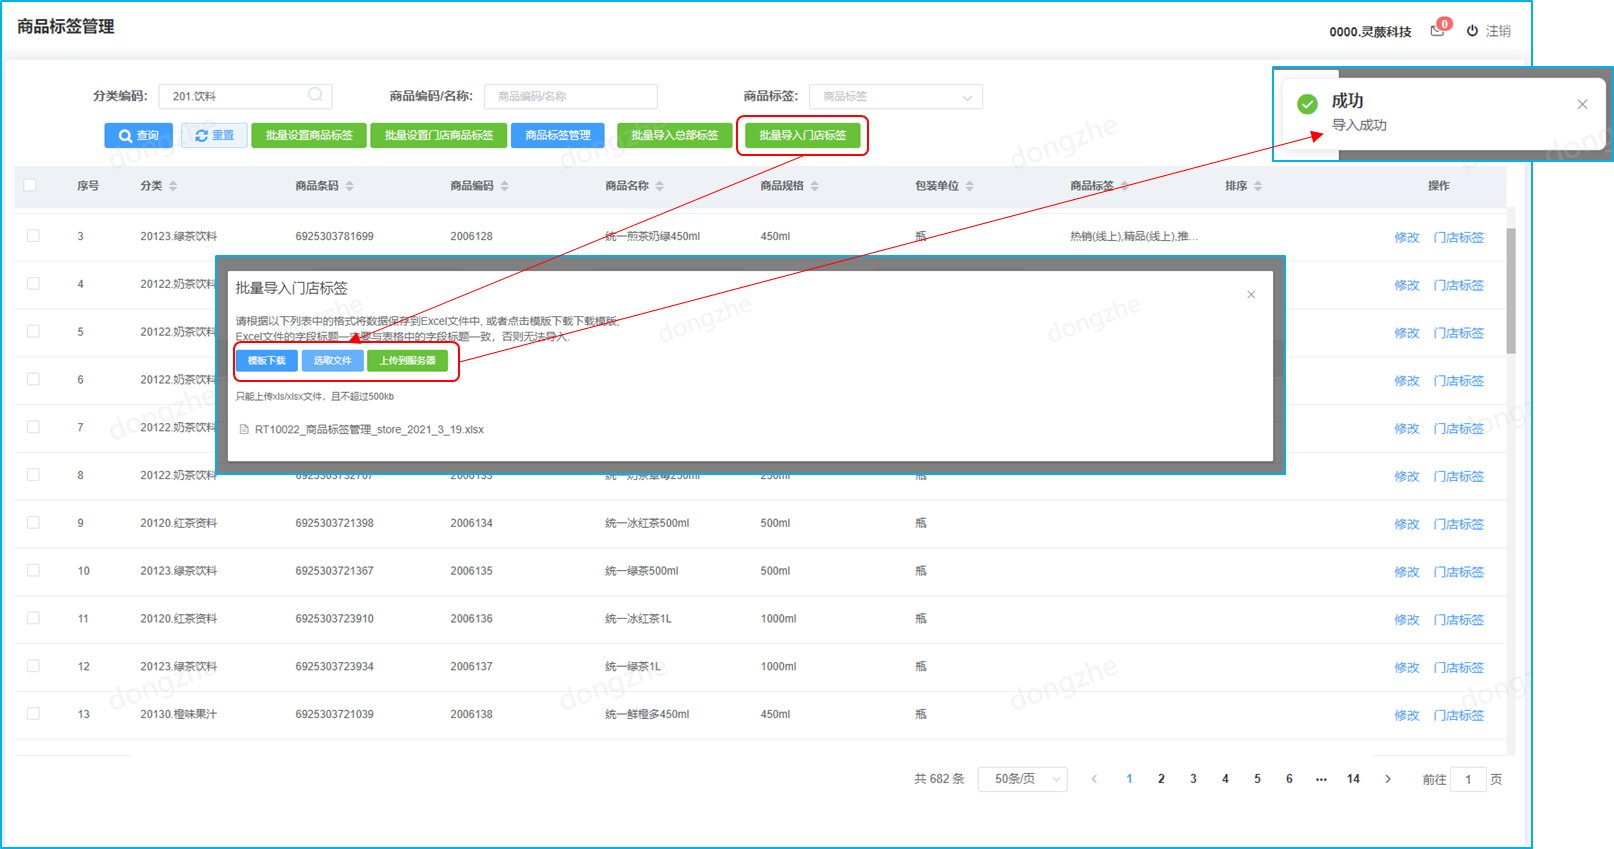
Task: Sort by 商品名称 column arrows
Action: [x=660, y=186]
